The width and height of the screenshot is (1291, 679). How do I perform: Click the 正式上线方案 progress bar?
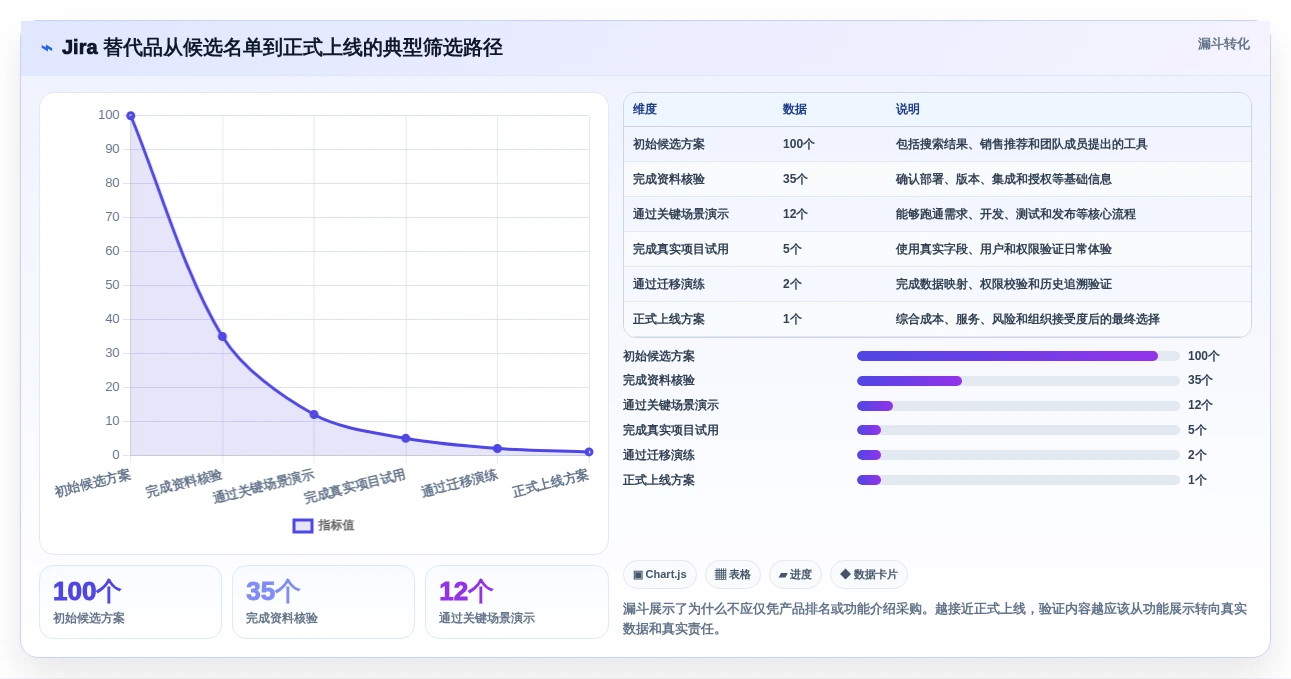[1018, 480]
